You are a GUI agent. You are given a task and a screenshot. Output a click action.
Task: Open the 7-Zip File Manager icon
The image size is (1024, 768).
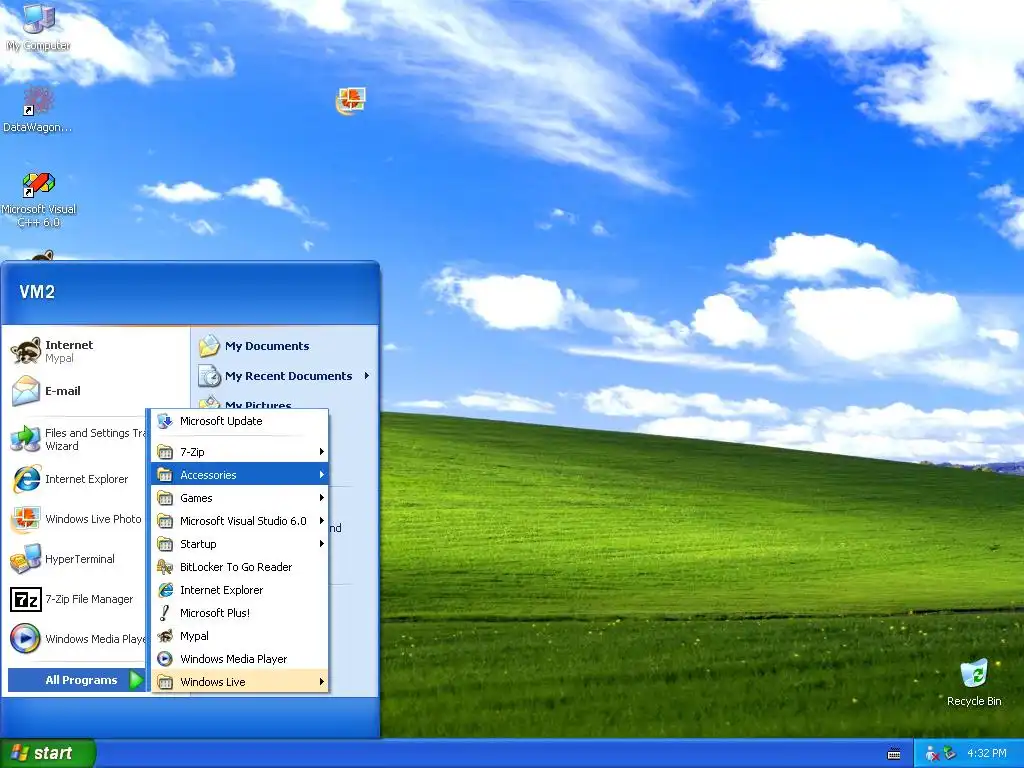[26, 599]
